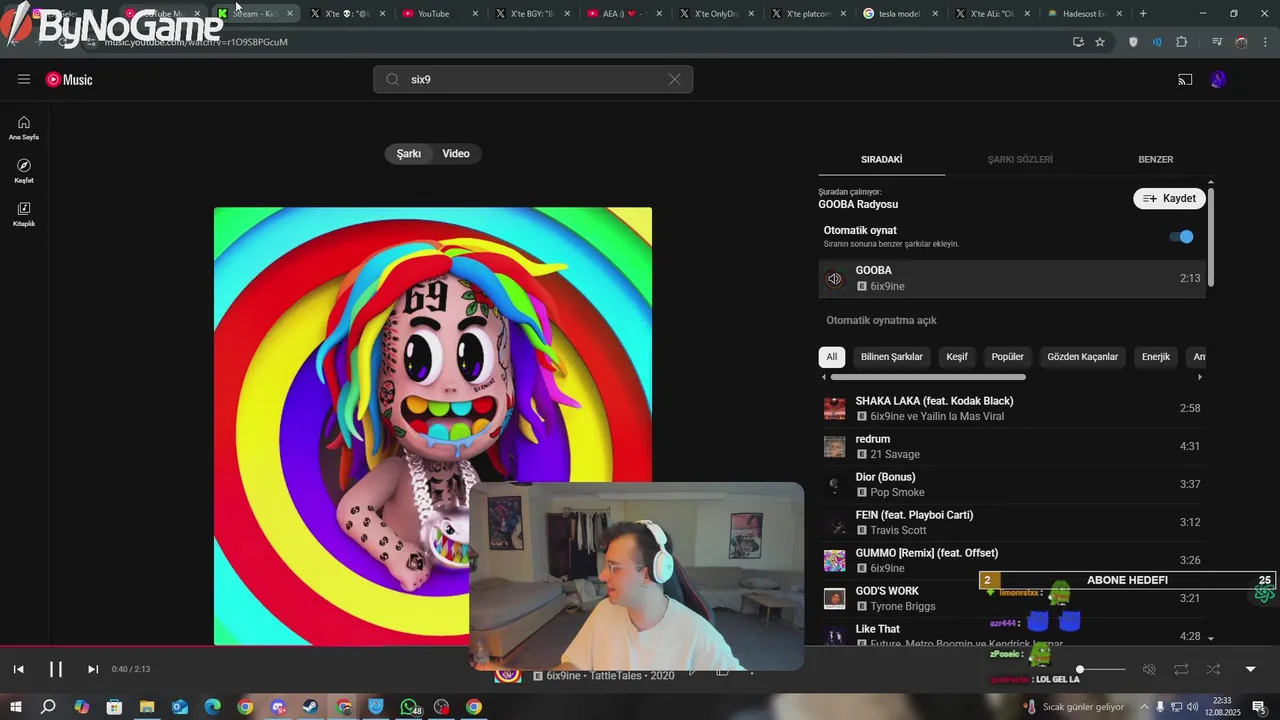Click the Kaydet button
The image size is (1280, 720).
(1169, 198)
